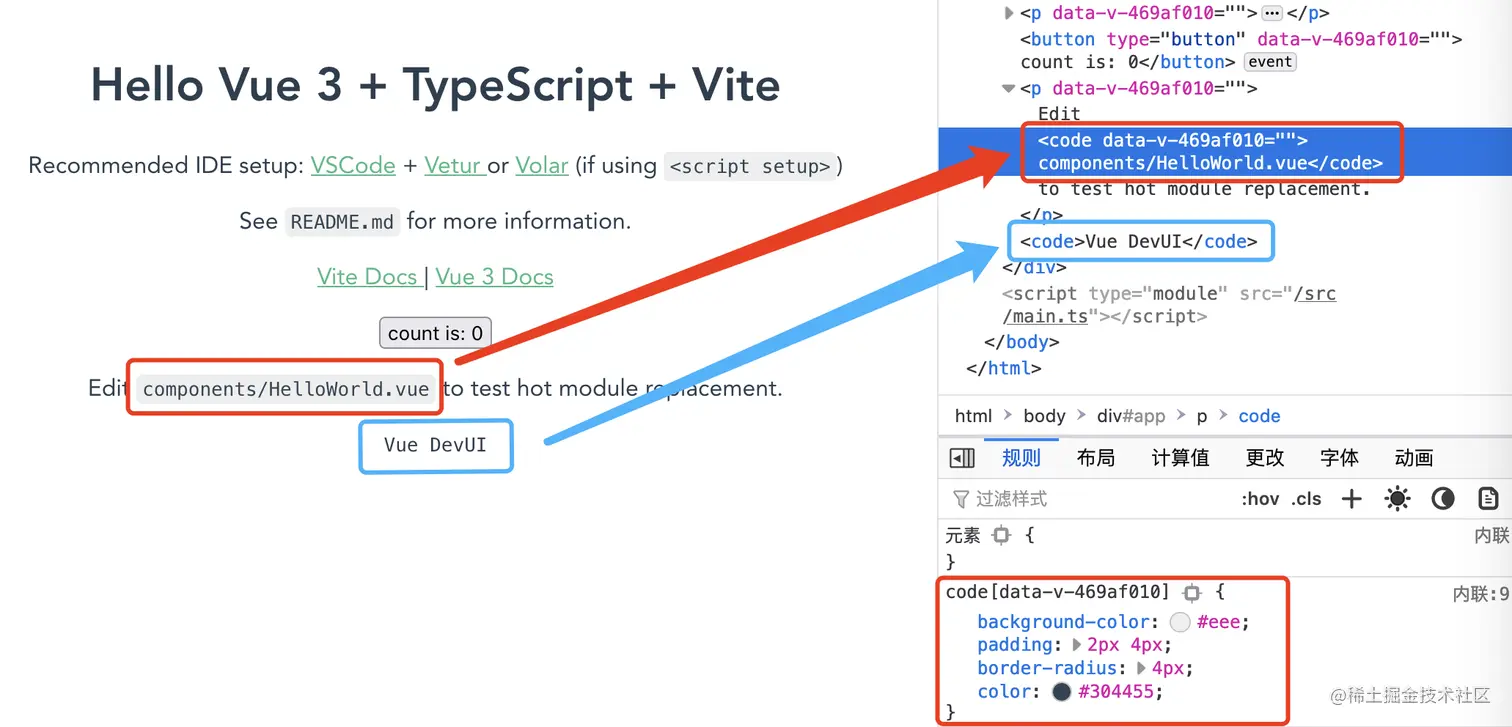Screen dimensions: 1512x727
Task: Toggle the three-pane inspector sidebar icon
Action: [962, 458]
